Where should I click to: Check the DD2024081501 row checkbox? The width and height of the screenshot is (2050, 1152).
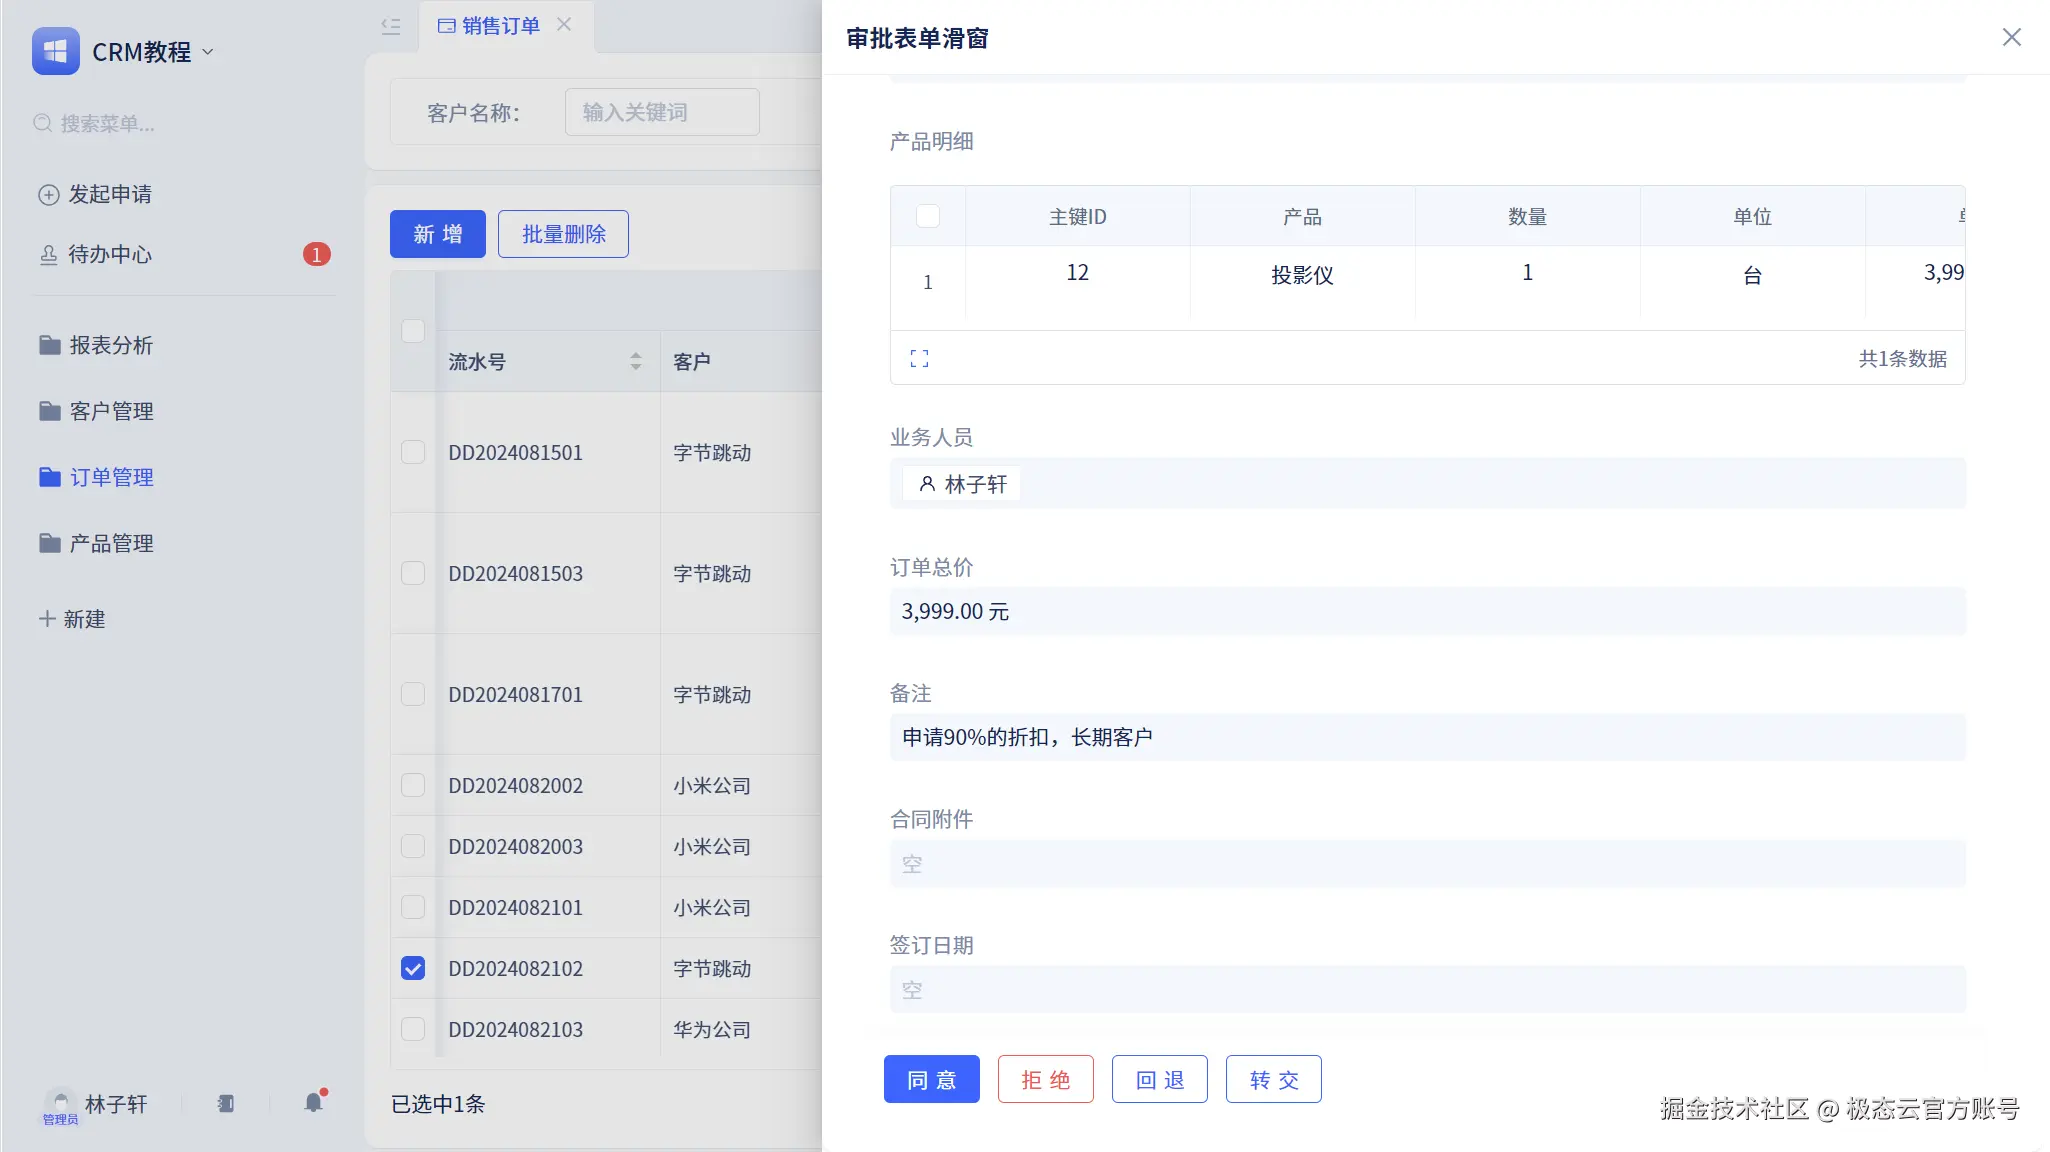[x=413, y=452]
